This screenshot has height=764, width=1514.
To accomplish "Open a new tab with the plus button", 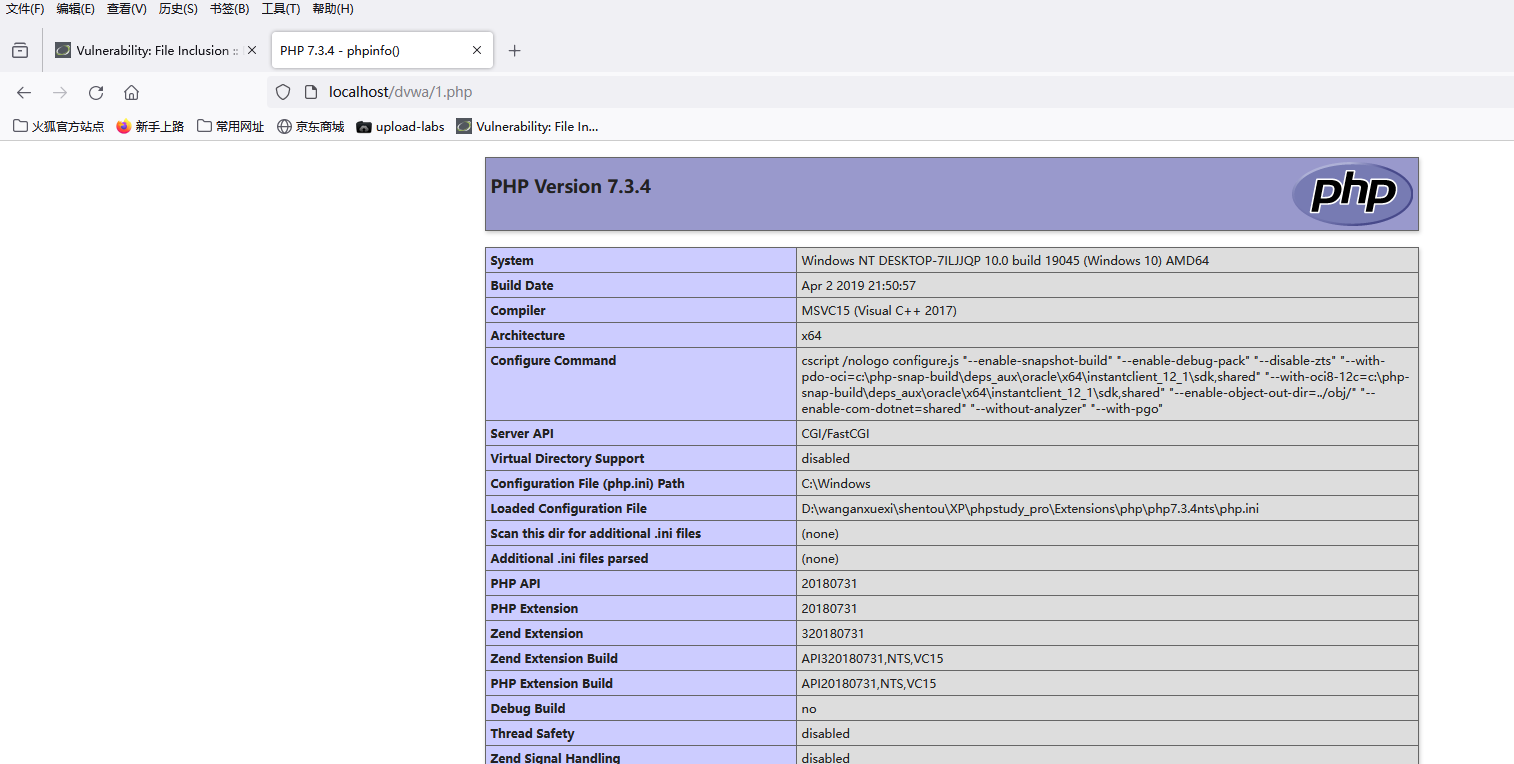I will click(515, 50).
